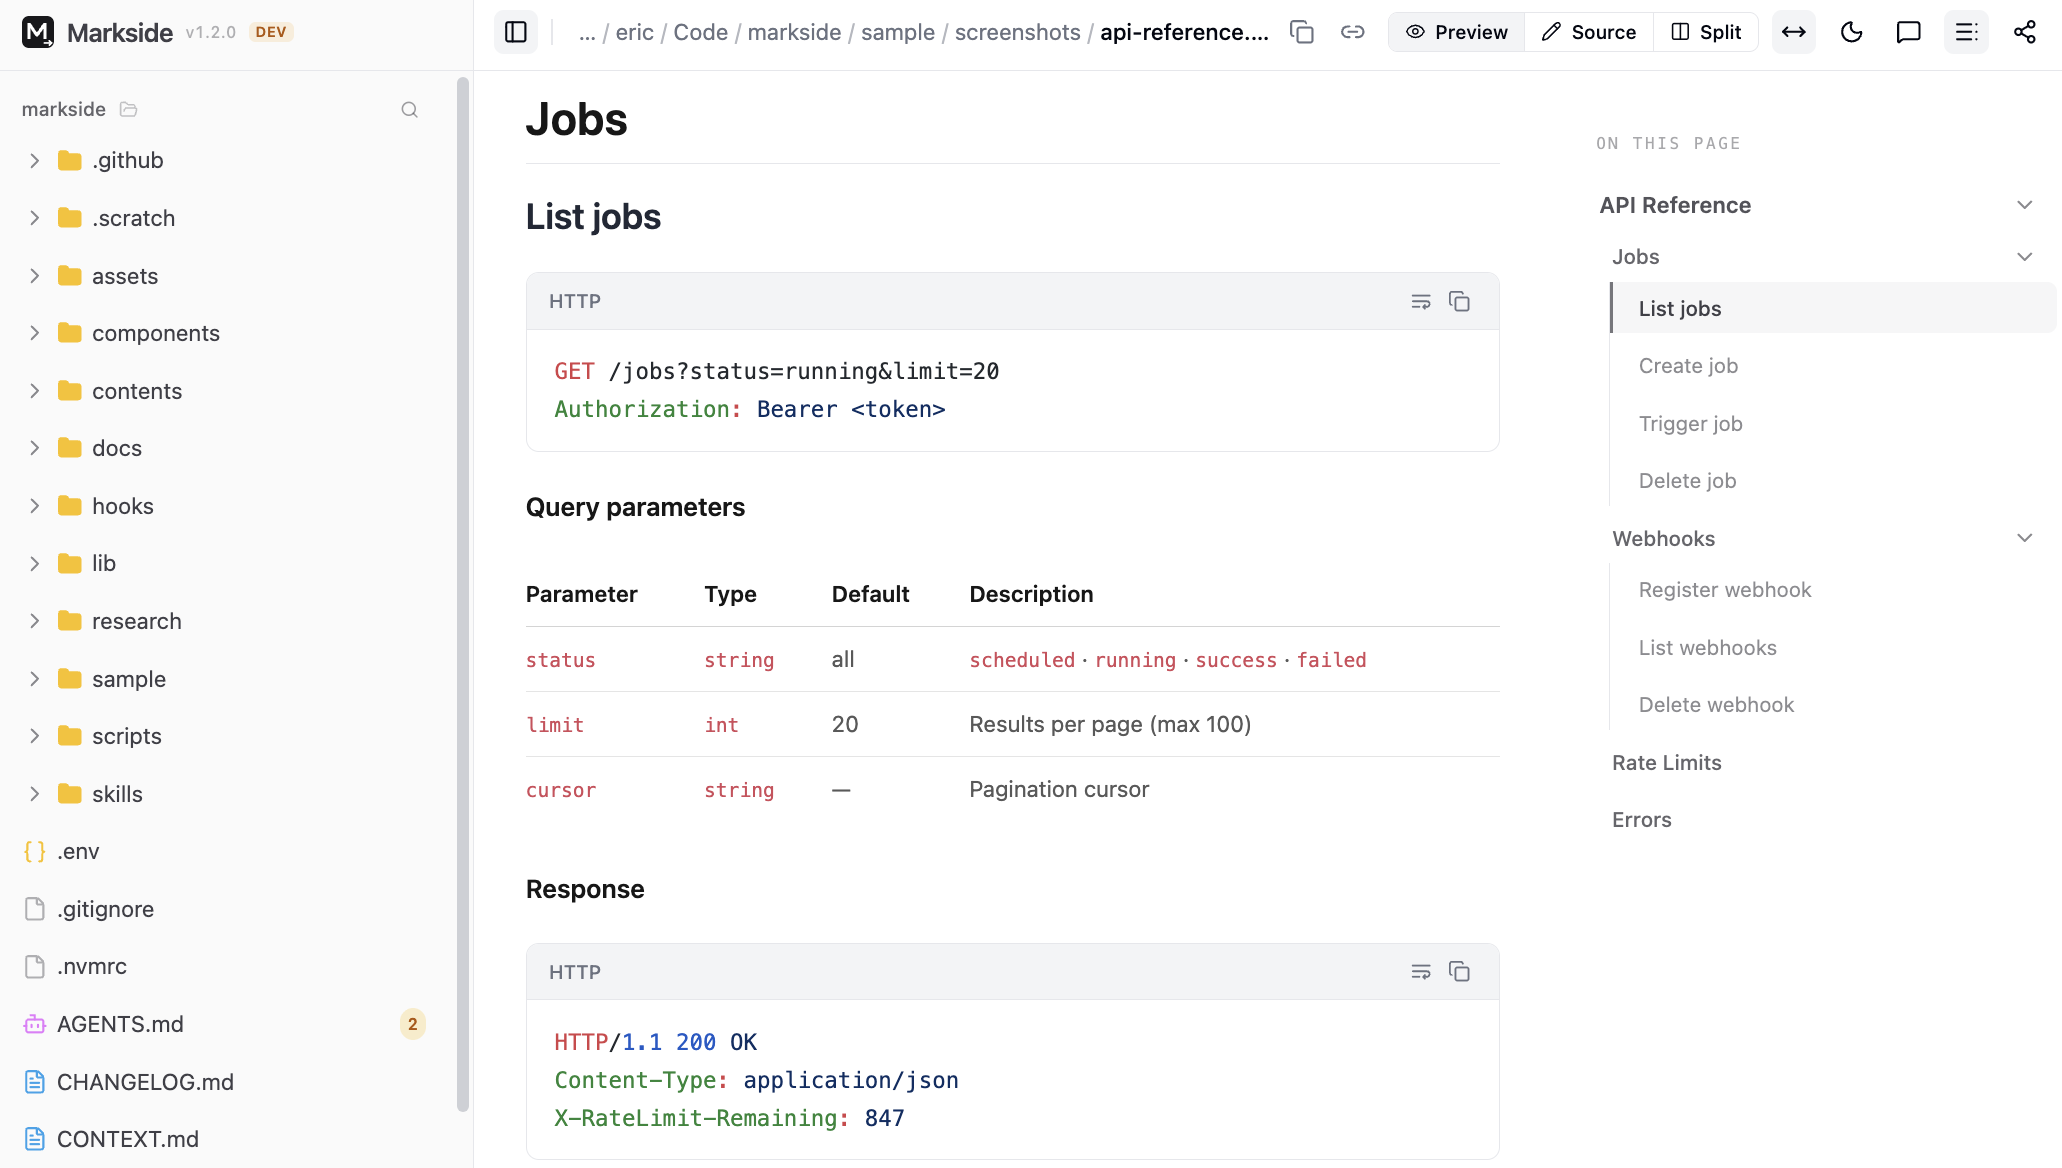Copy the file path icon in breadcrumb
This screenshot has width=2062, height=1168.
point(1301,32)
